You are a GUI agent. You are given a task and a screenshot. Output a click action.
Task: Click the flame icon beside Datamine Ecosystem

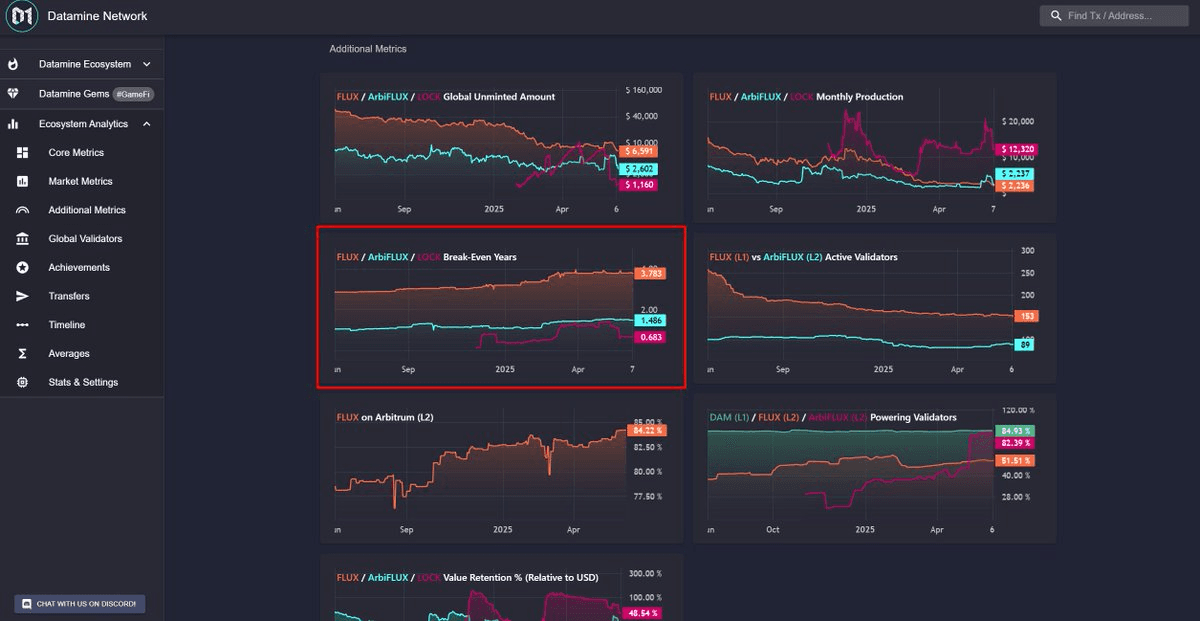point(13,64)
